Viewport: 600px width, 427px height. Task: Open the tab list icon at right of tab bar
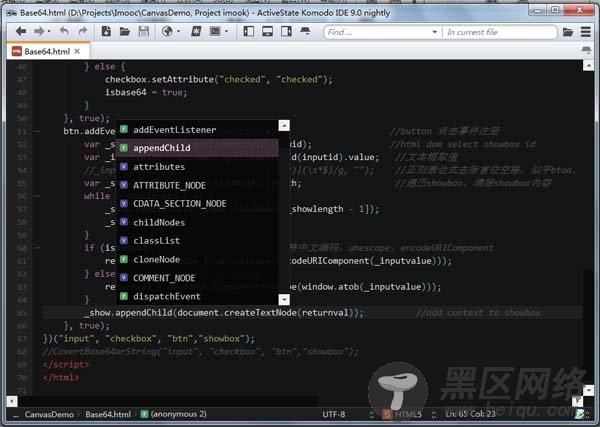click(586, 50)
